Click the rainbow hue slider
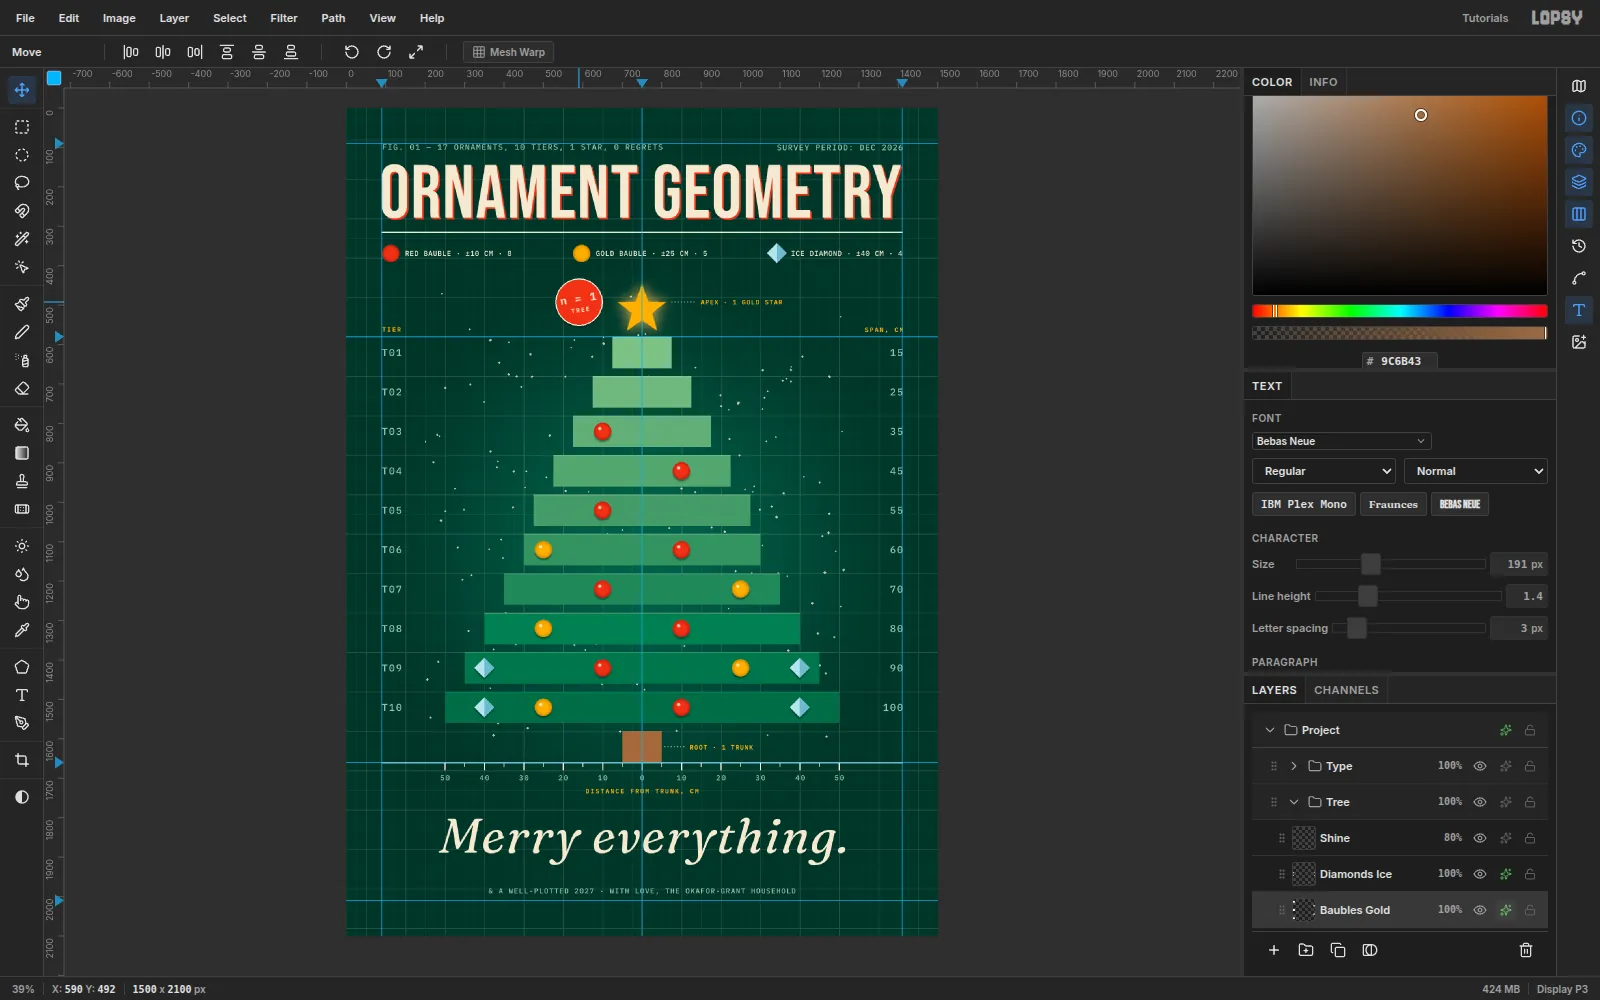The width and height of the screenshot is (1600, 1000). [1400, 311]
